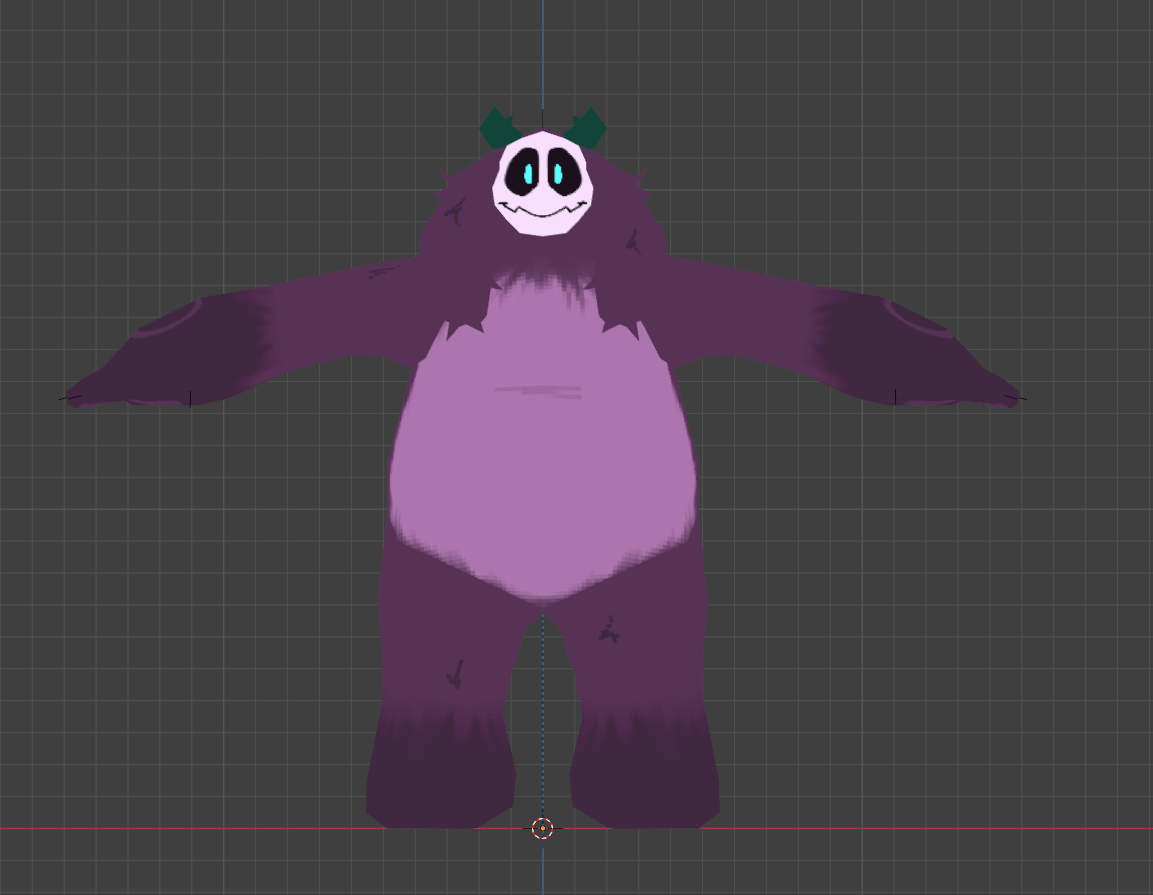This screenshot has height=895, width=1153.
Task: Click the right dark green ear
Action: pyautogui.click(x=586, y=128)
